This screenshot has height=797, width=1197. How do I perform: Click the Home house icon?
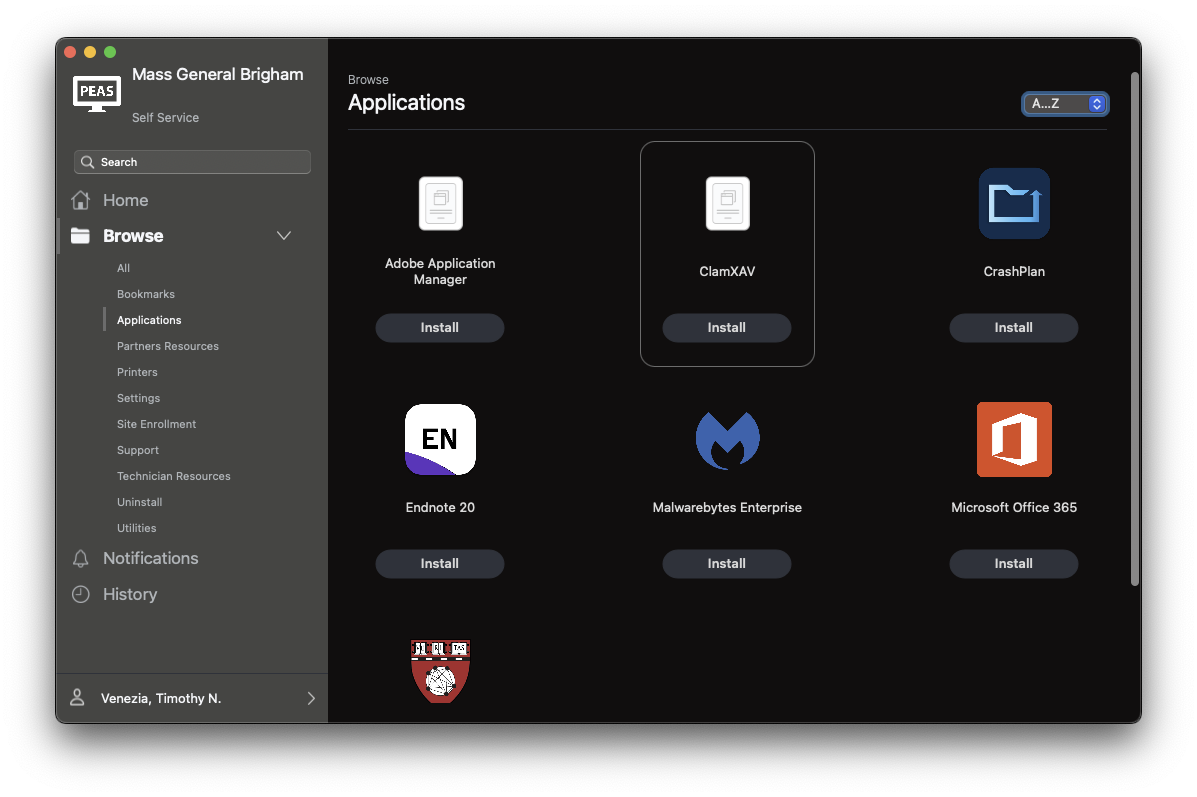[x=80, y=200]
